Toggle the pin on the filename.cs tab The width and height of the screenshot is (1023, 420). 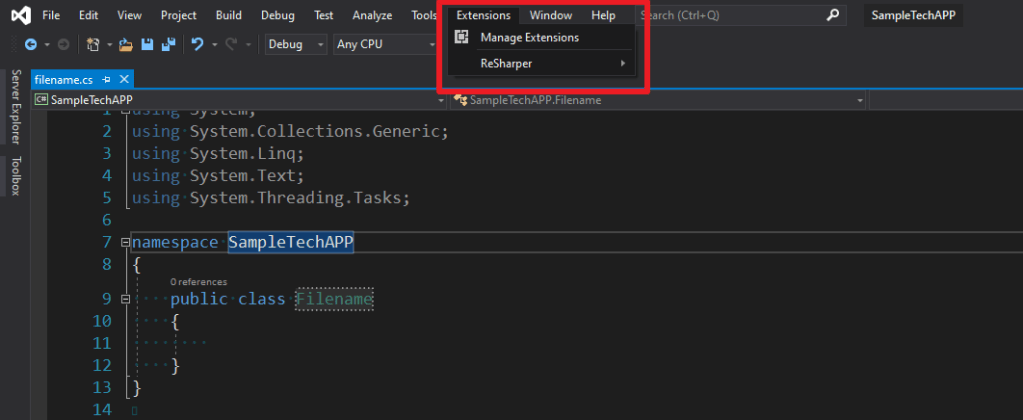click(x=107, y=79)
